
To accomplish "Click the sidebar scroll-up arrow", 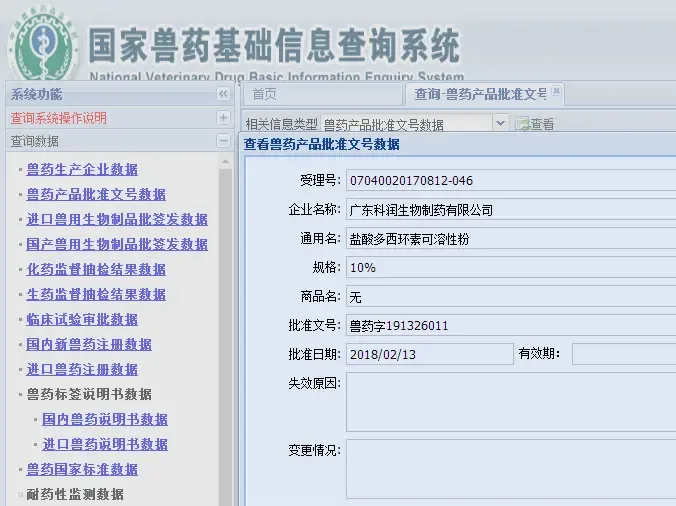I will point(225,162).
